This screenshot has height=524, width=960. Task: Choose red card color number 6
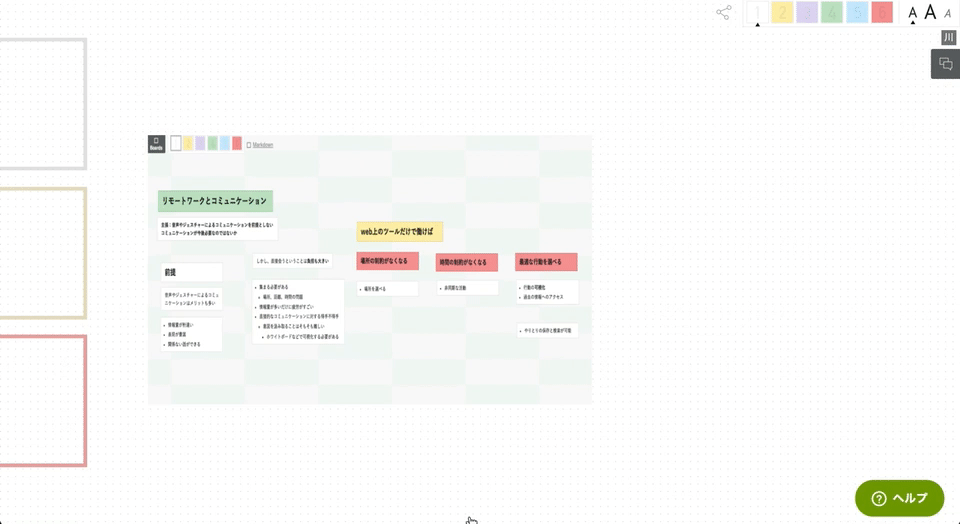point(882,12)
